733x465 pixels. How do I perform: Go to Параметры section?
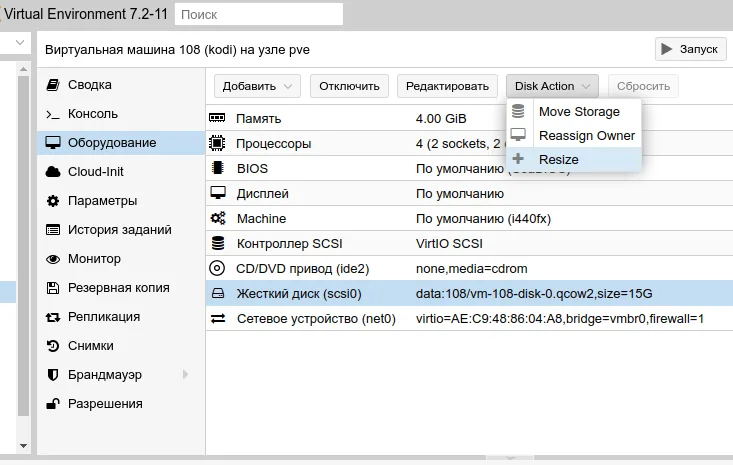121,201
